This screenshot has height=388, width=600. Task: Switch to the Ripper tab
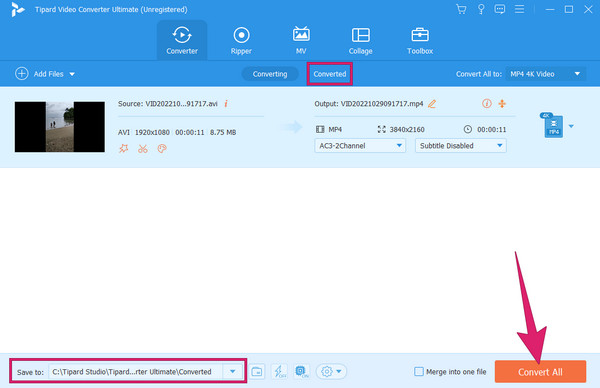click(x=241, y=40)
